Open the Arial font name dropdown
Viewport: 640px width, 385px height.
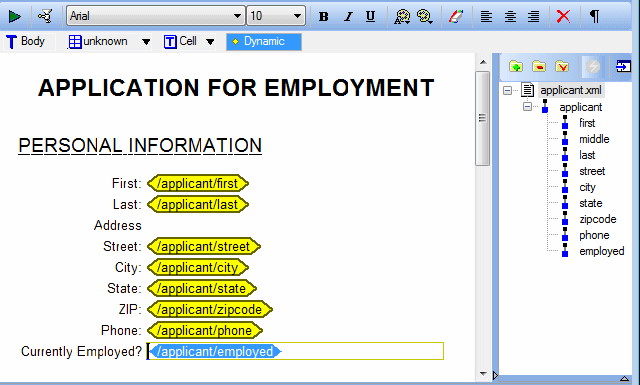[238, 16]
